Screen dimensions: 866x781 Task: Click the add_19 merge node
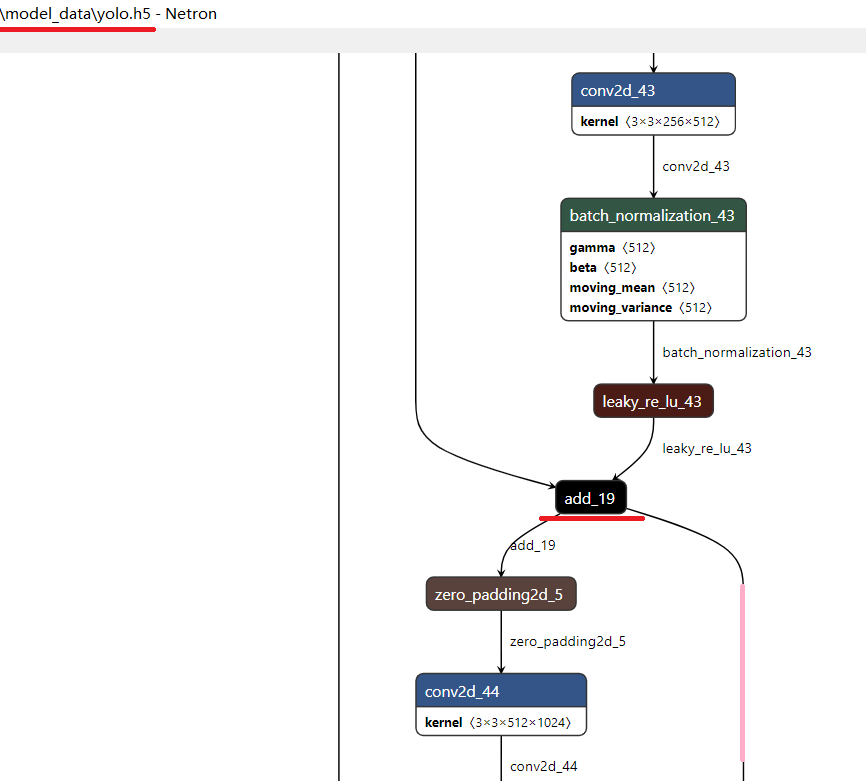tap(590, 497)
